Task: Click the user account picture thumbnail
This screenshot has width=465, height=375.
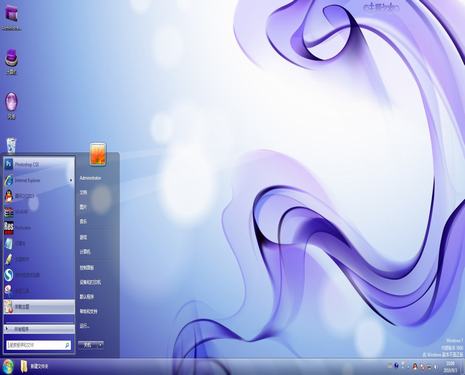Action: pos(98,154)
